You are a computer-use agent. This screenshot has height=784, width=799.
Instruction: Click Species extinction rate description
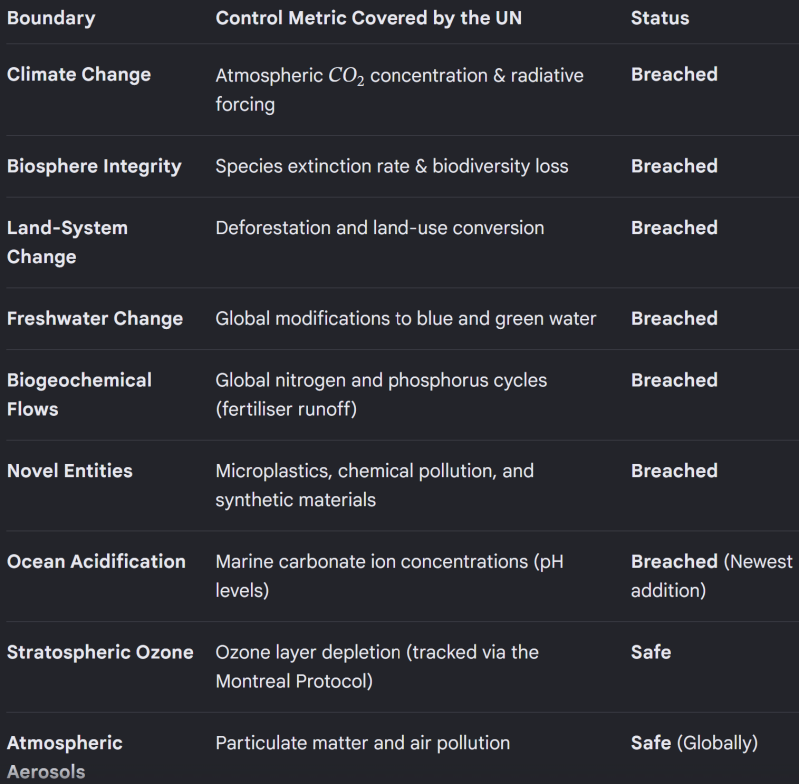pyautogui.click(x=392, y=166)
